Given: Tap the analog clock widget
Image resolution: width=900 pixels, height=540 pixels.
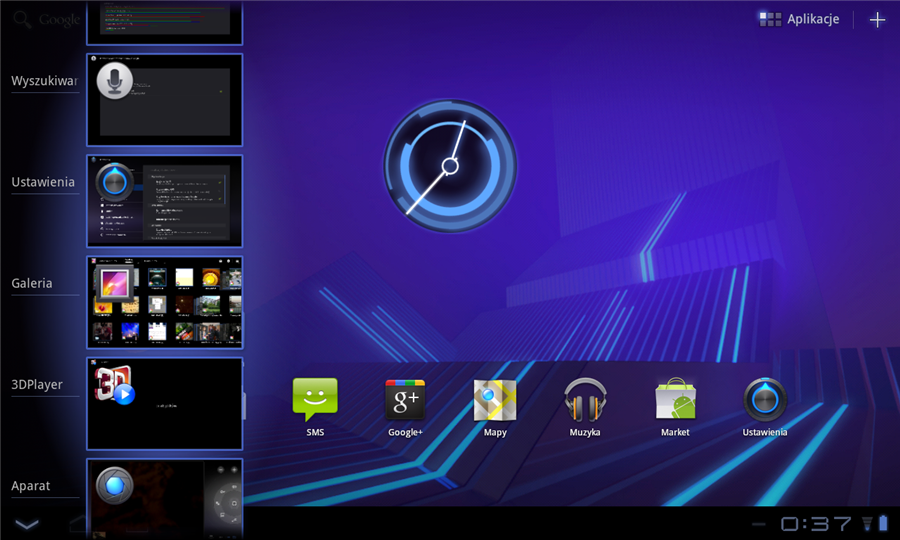Looking at the screenshot, I should pos(450,165).
